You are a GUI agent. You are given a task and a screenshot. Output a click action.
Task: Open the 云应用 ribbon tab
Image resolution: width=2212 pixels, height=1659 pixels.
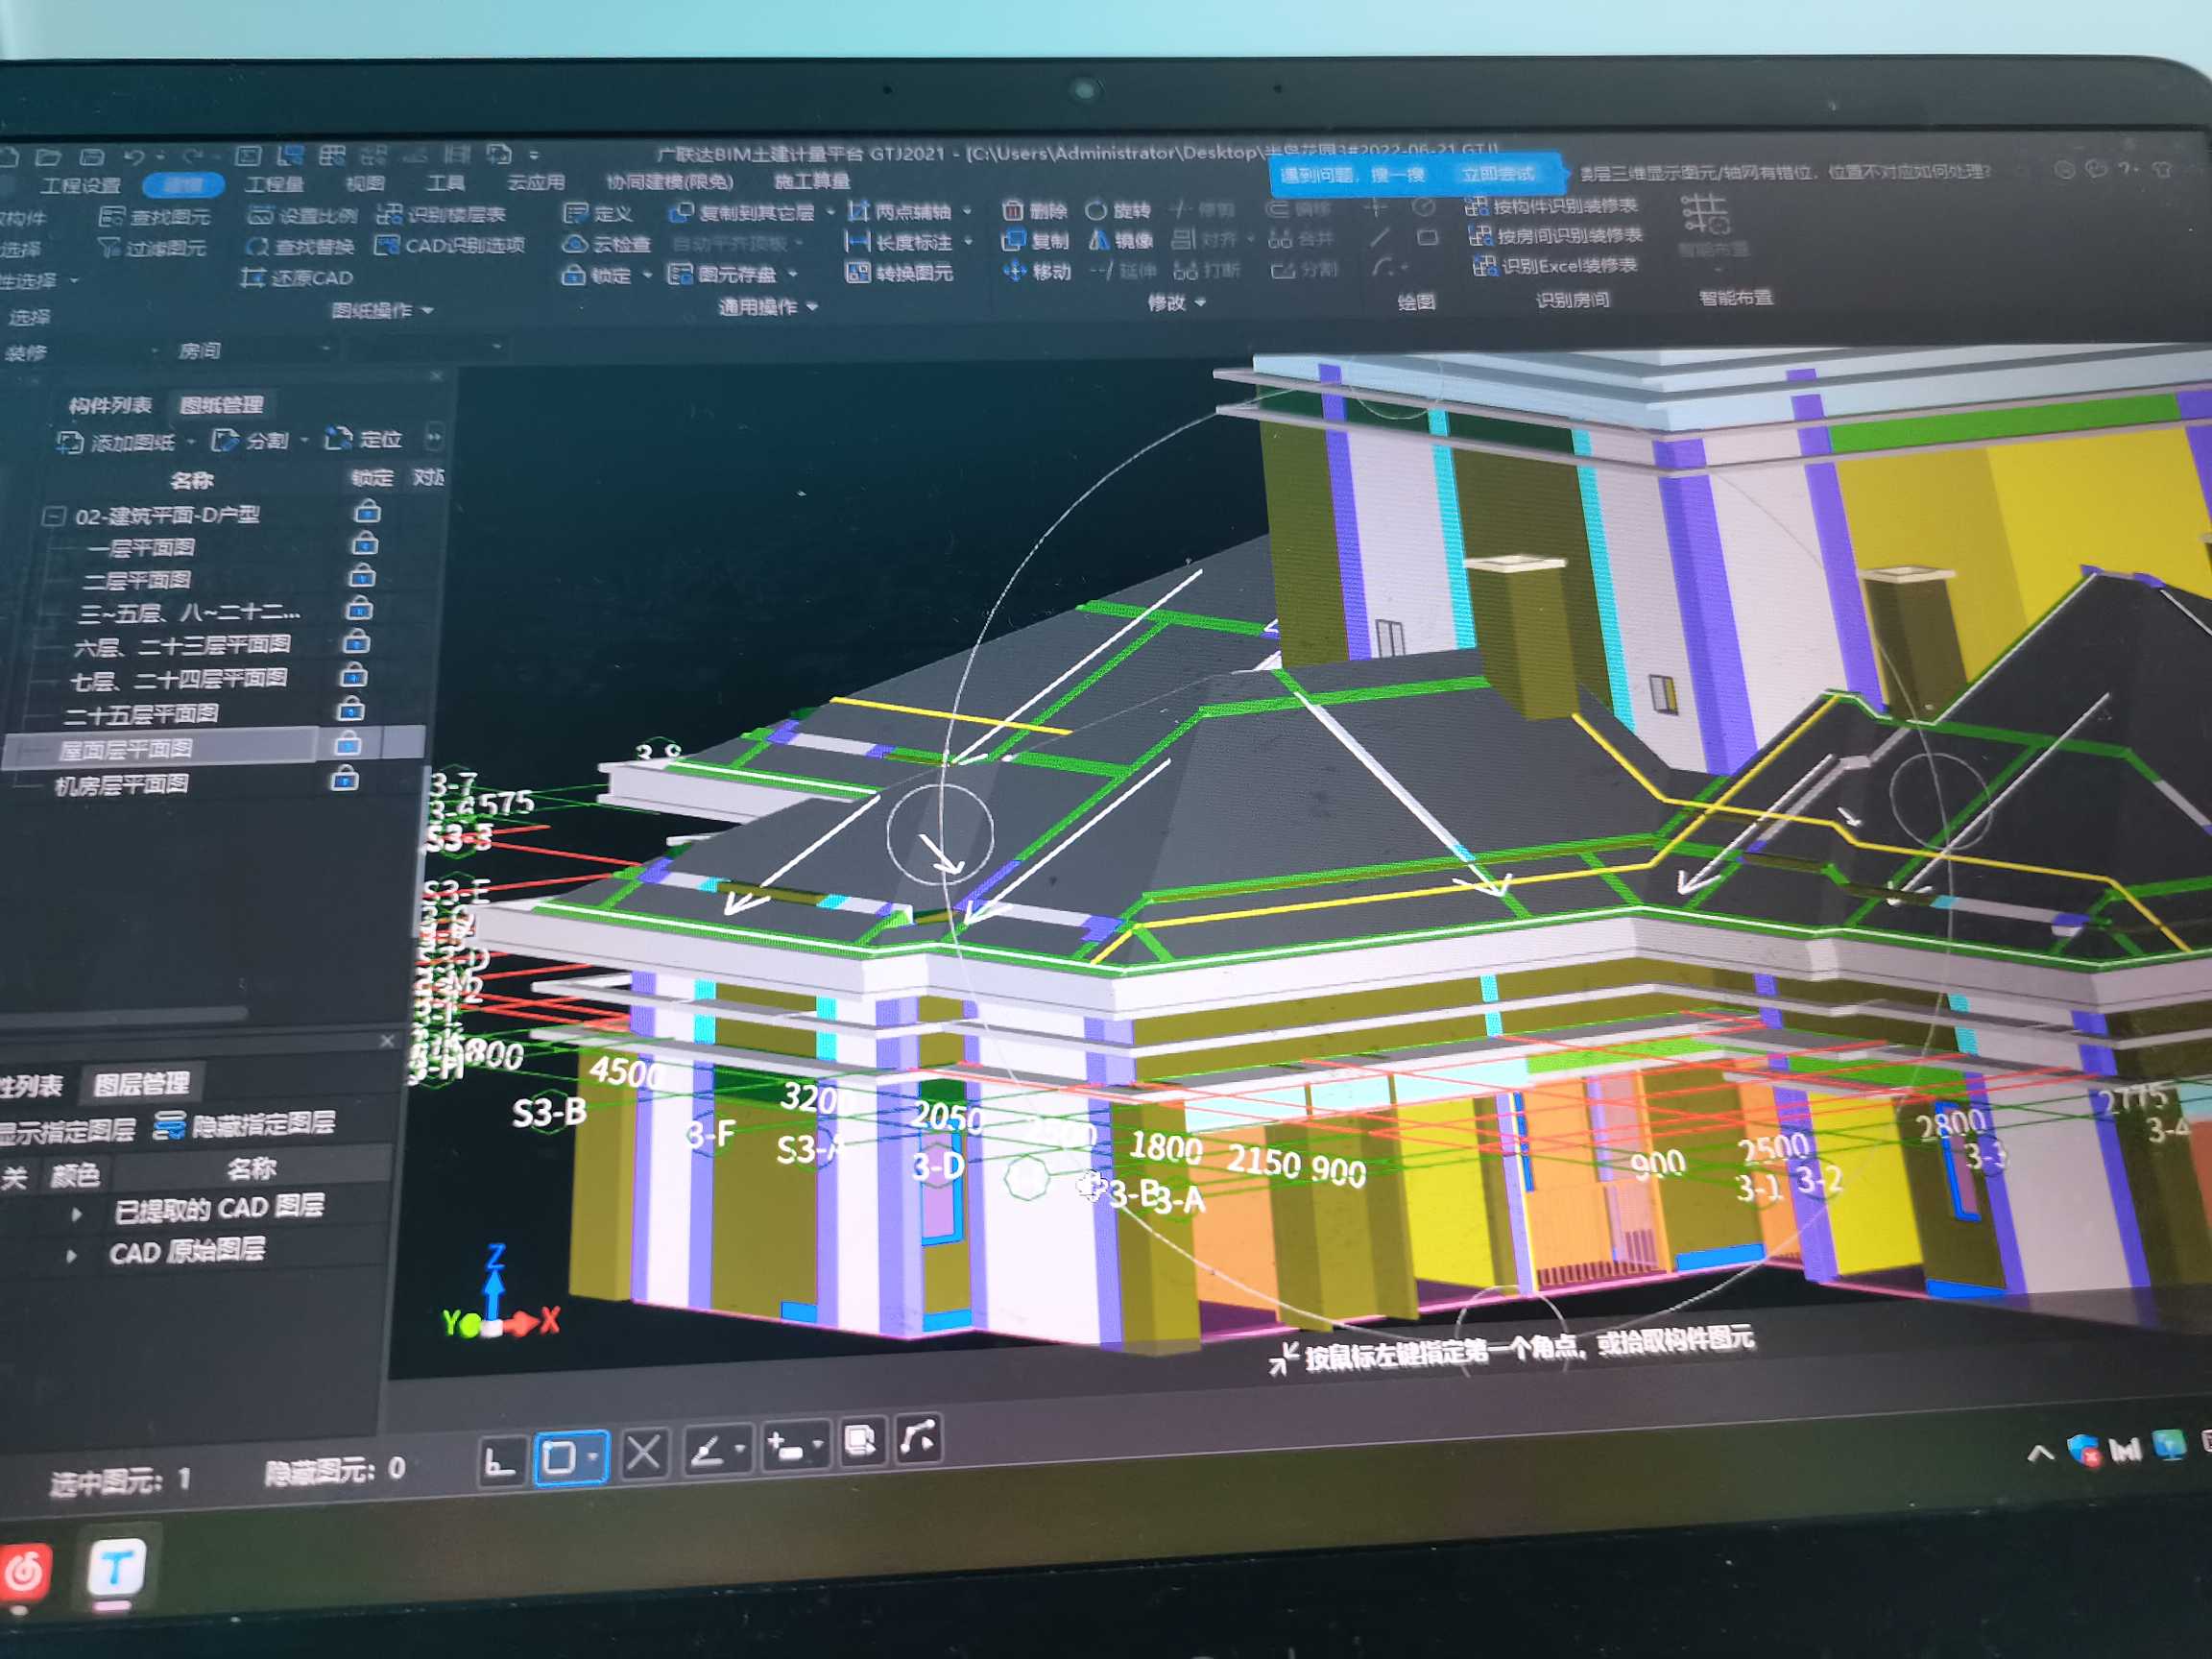pos(536,182)
